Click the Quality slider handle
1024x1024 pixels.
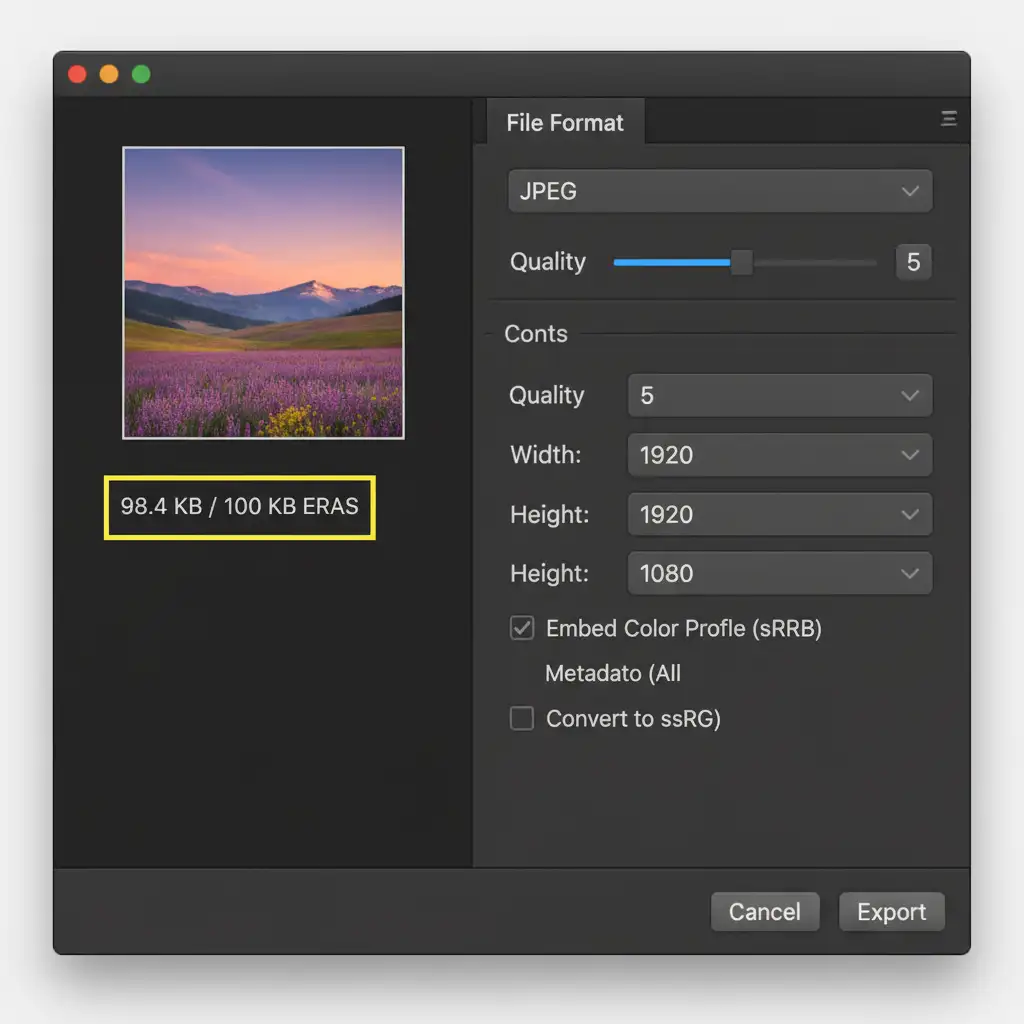click(x=741, y=262)
